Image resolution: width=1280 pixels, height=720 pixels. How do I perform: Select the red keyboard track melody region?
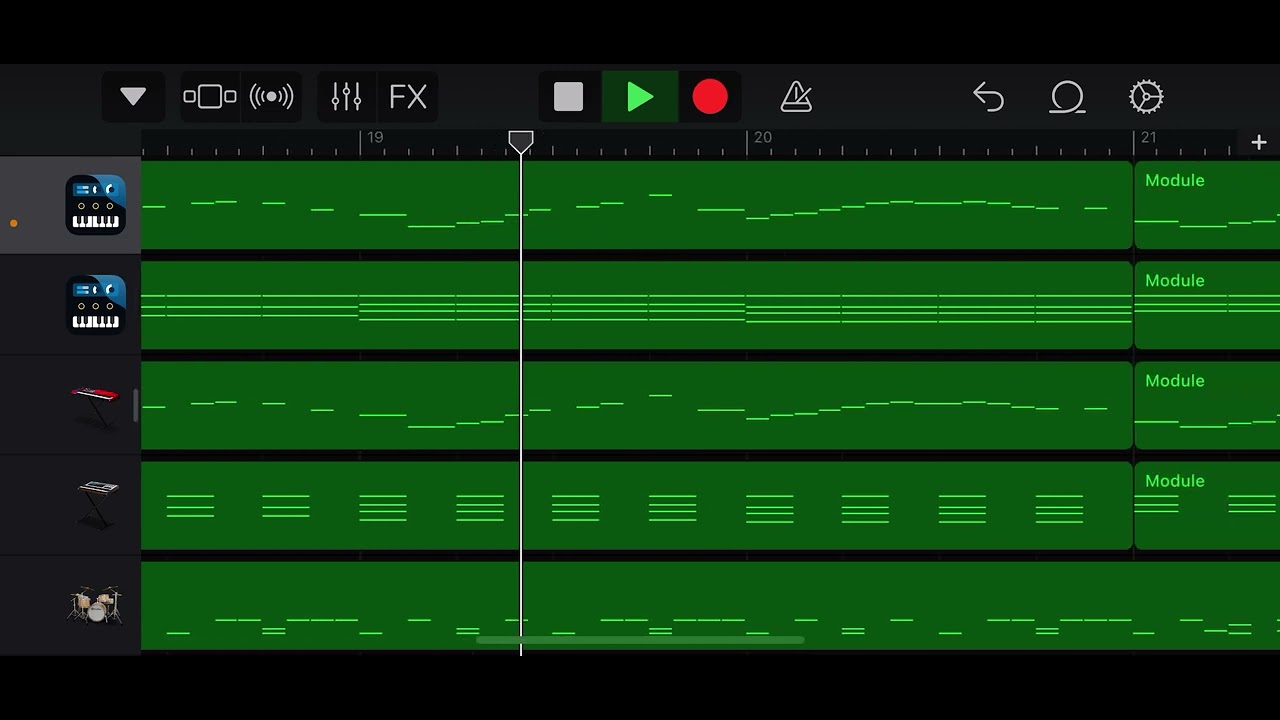point(637,405)
